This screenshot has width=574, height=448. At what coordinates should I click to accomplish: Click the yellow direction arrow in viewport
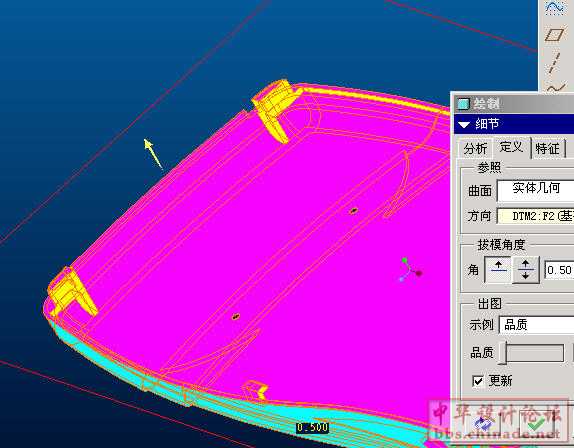pos(153,154)
